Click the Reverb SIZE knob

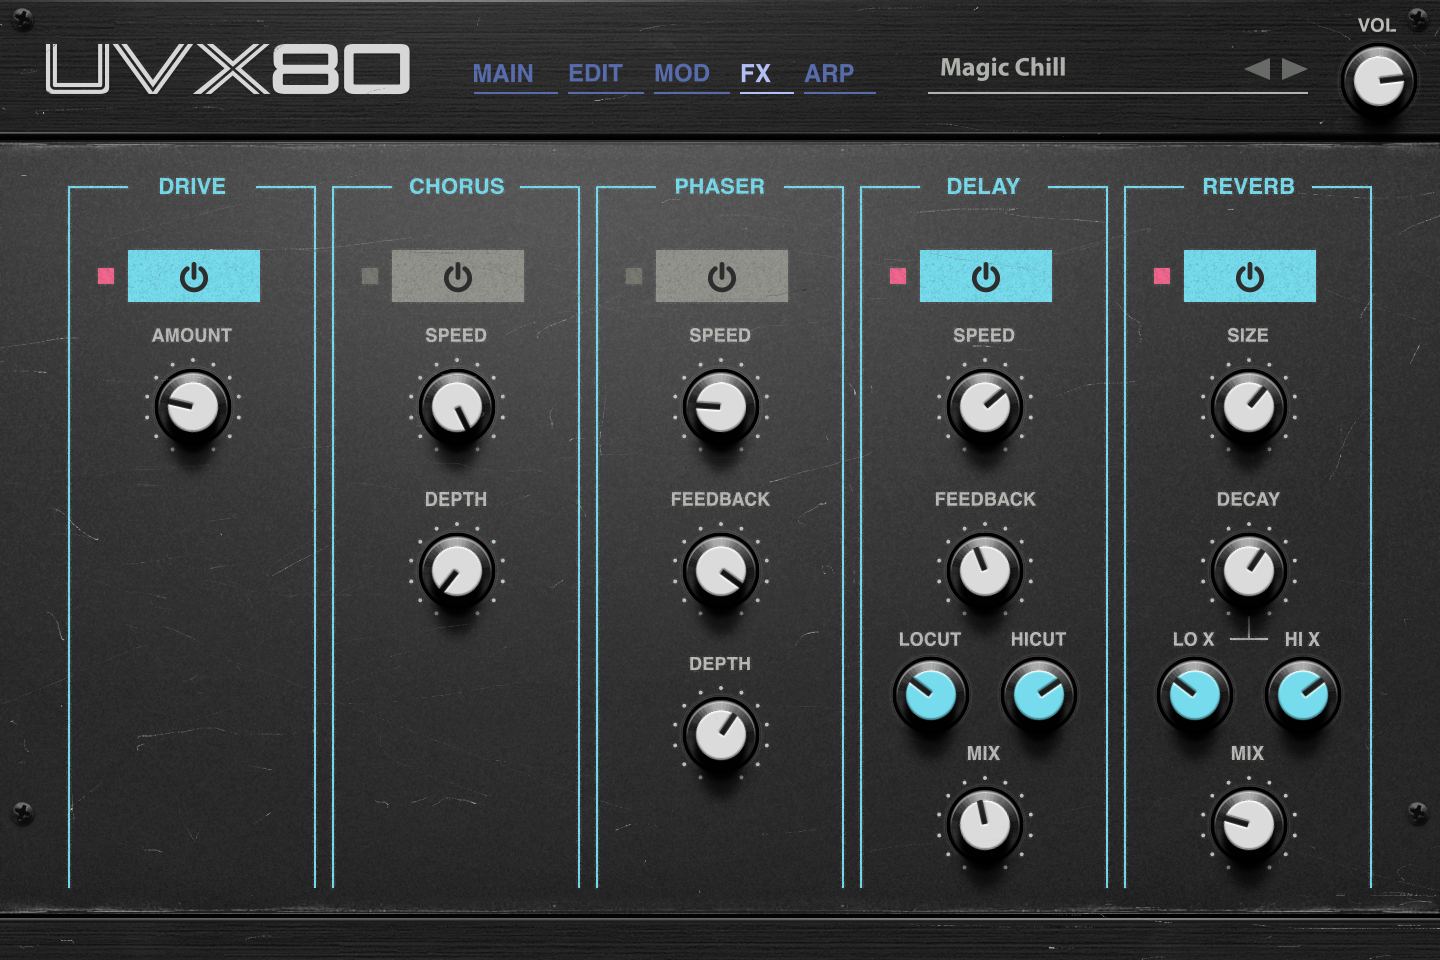1249,407
